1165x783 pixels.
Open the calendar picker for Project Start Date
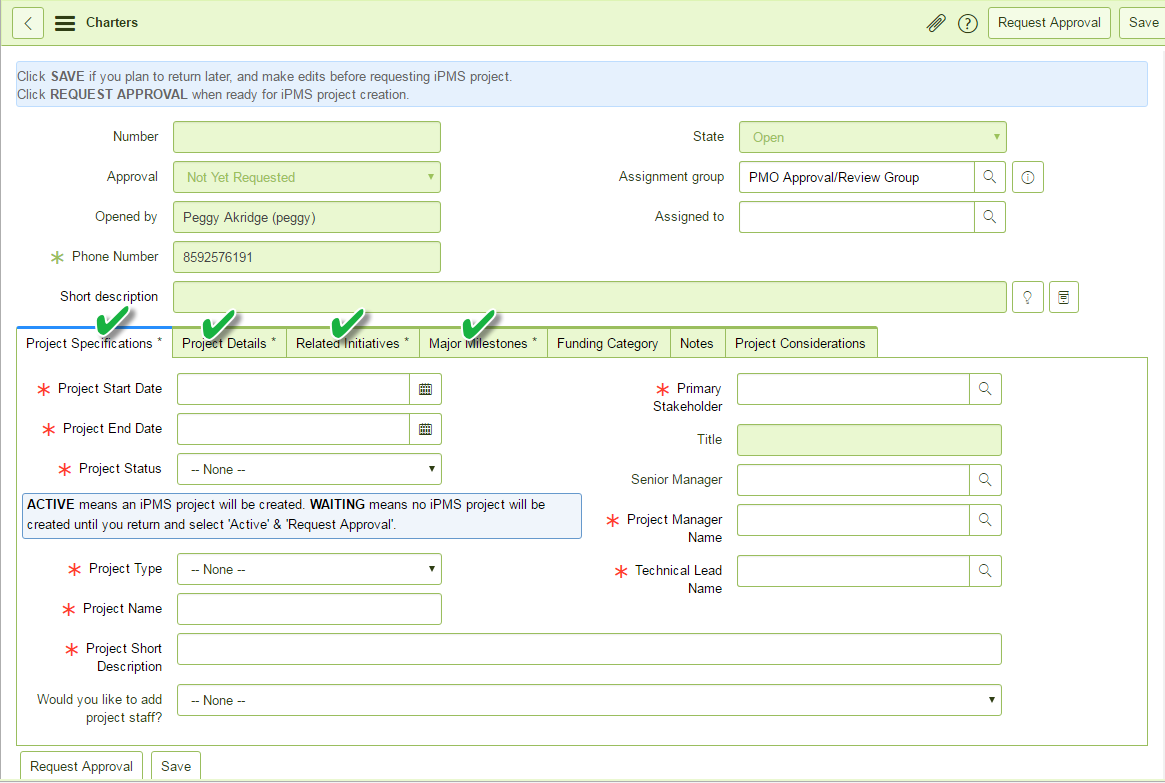(x=425, y=388)
